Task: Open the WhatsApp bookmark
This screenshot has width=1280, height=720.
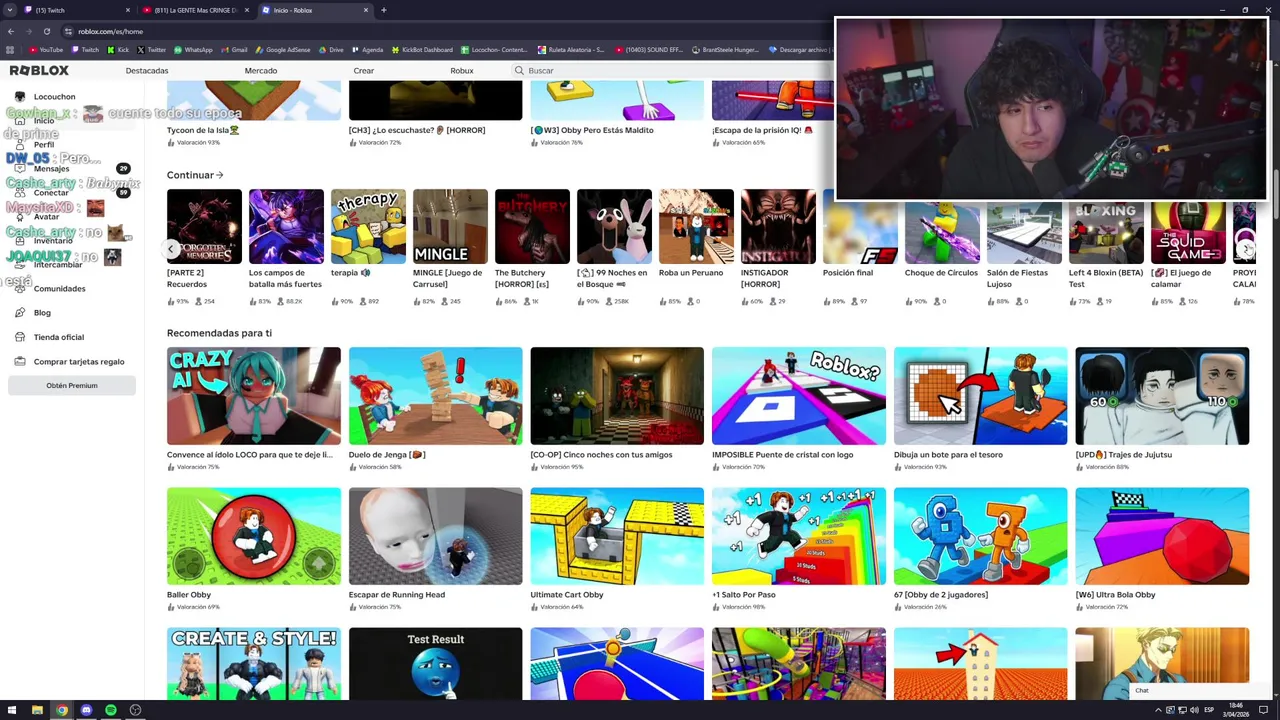Action: pos(193,50)
